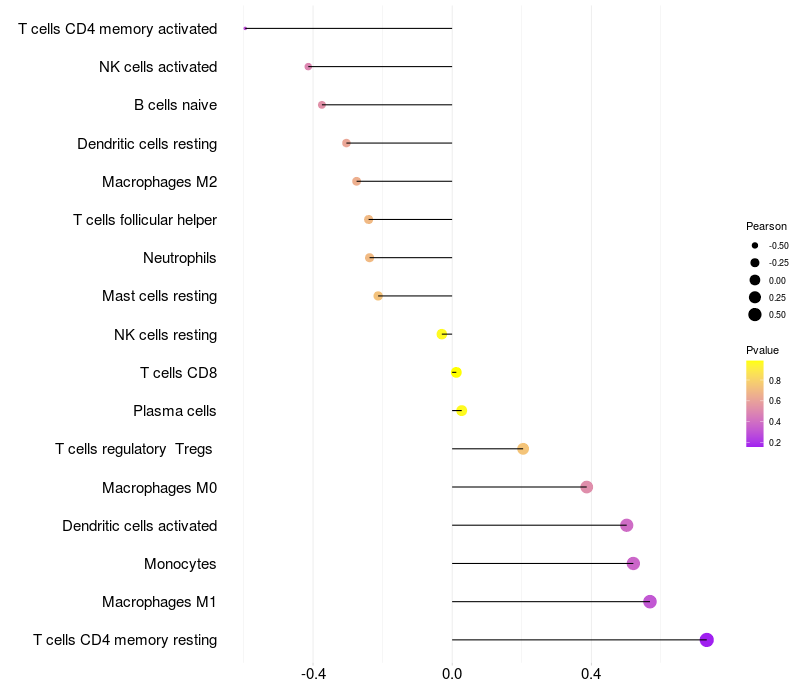800x700 pixels.
Task: Click the B cells naive dot
Action: click(322, 105)
